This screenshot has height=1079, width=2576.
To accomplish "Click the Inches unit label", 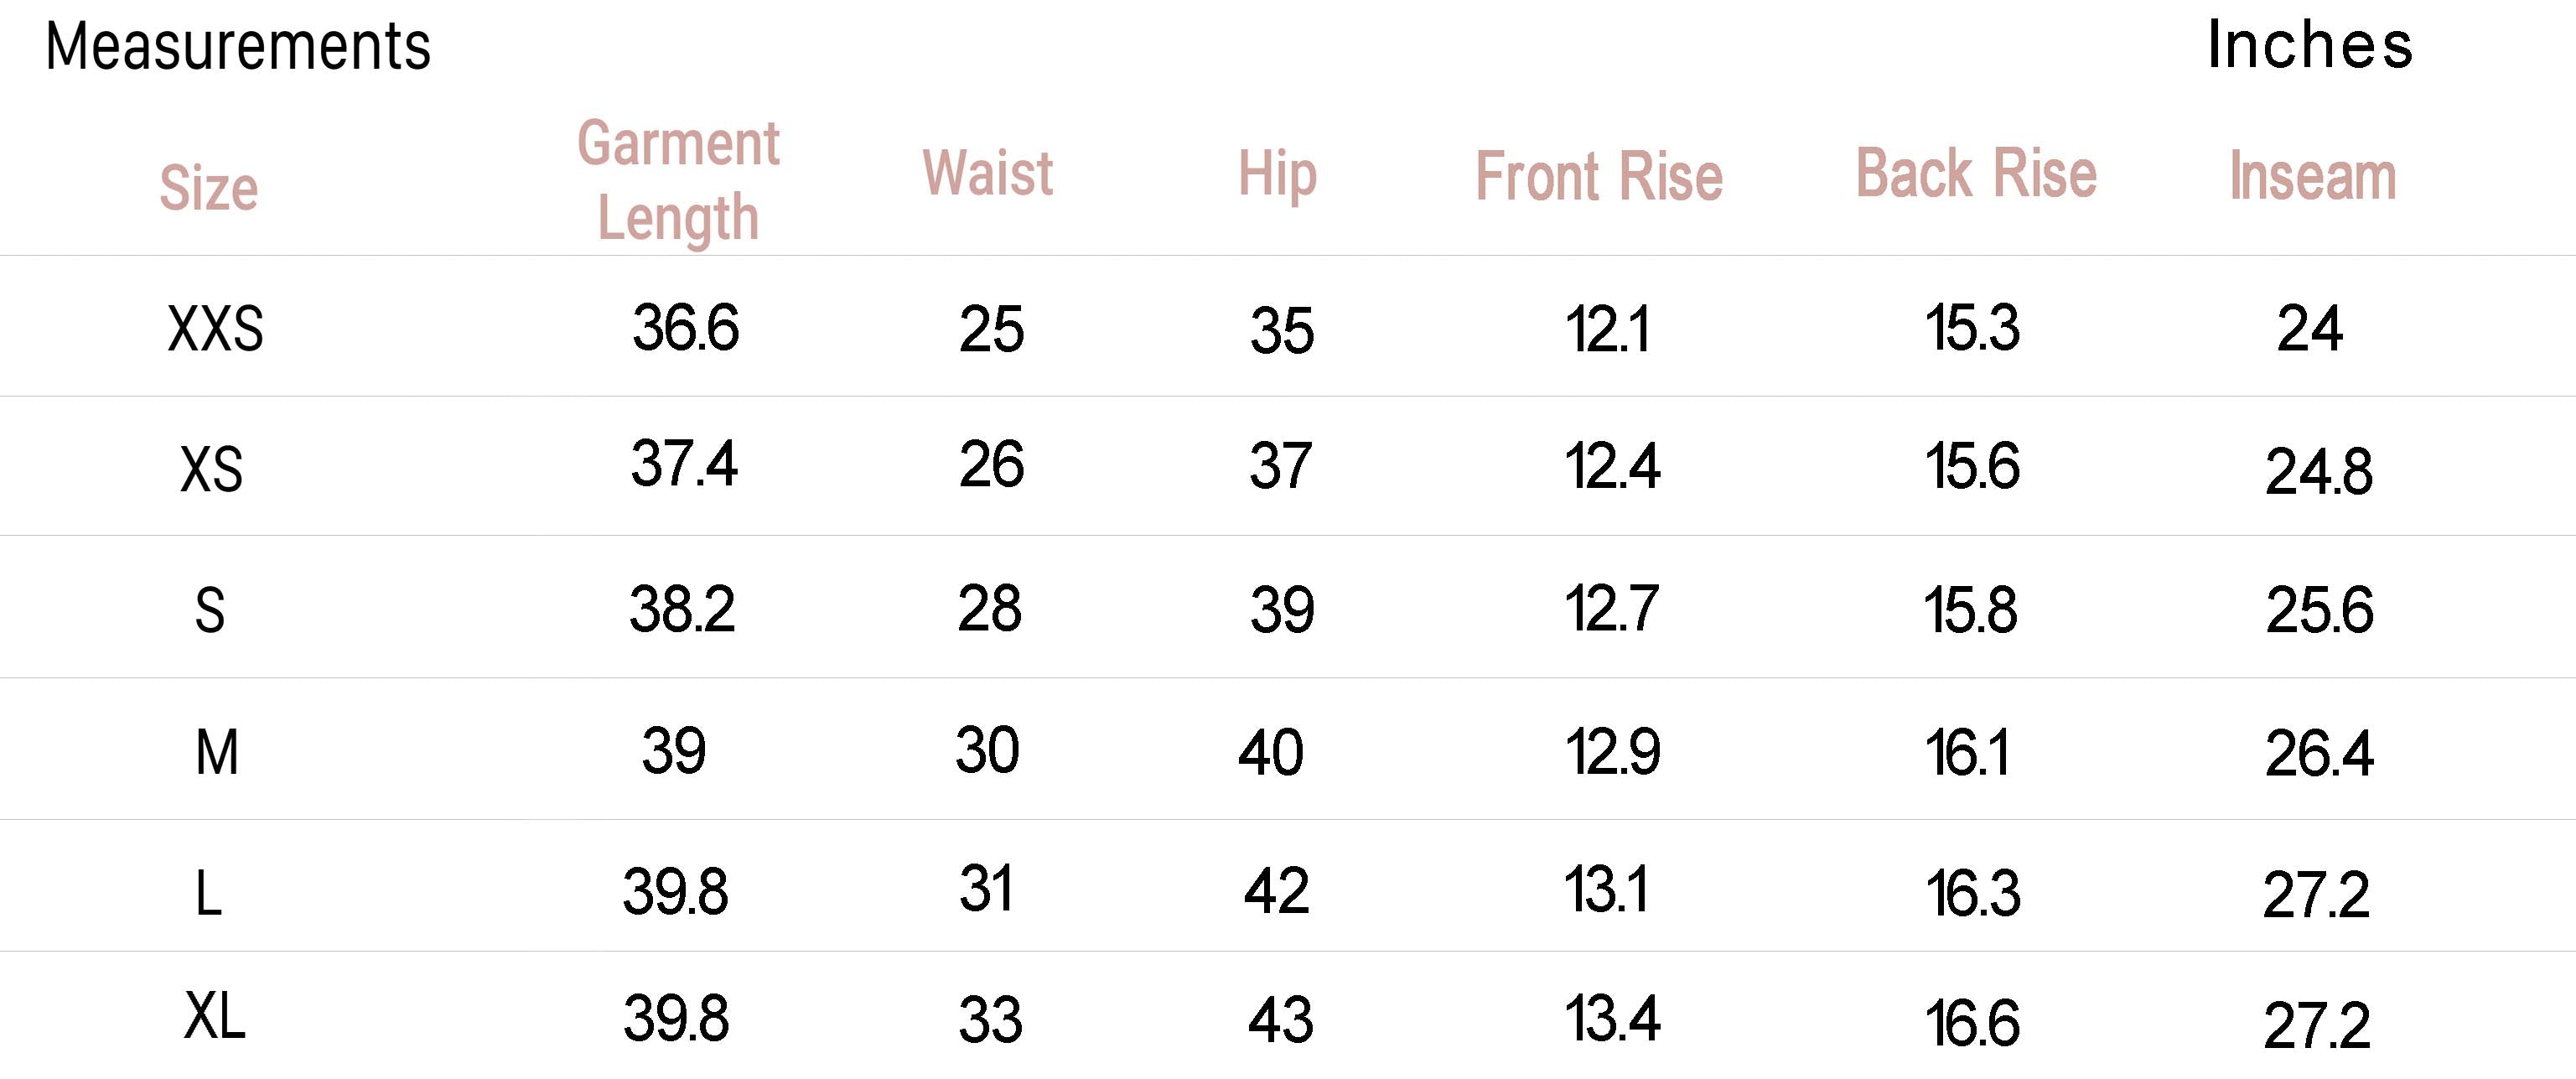I will pos(2309,46).
